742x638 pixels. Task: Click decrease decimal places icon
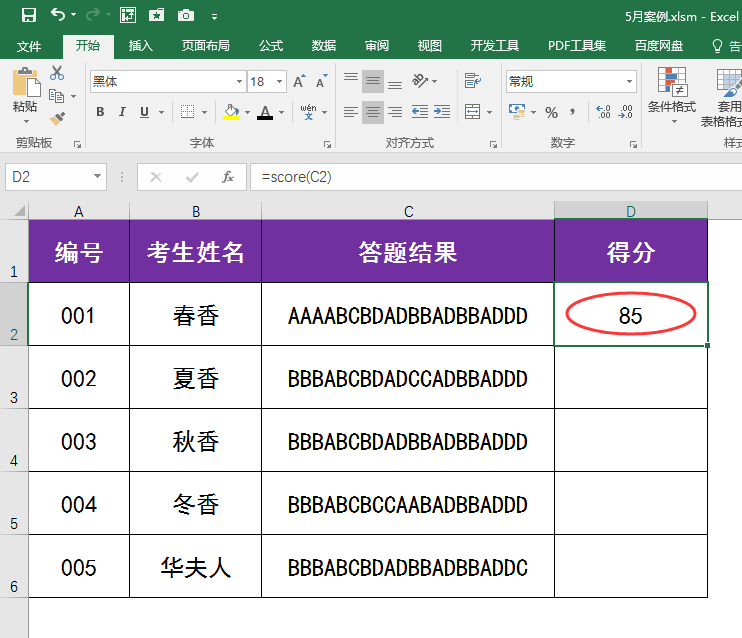click(626, 112)
